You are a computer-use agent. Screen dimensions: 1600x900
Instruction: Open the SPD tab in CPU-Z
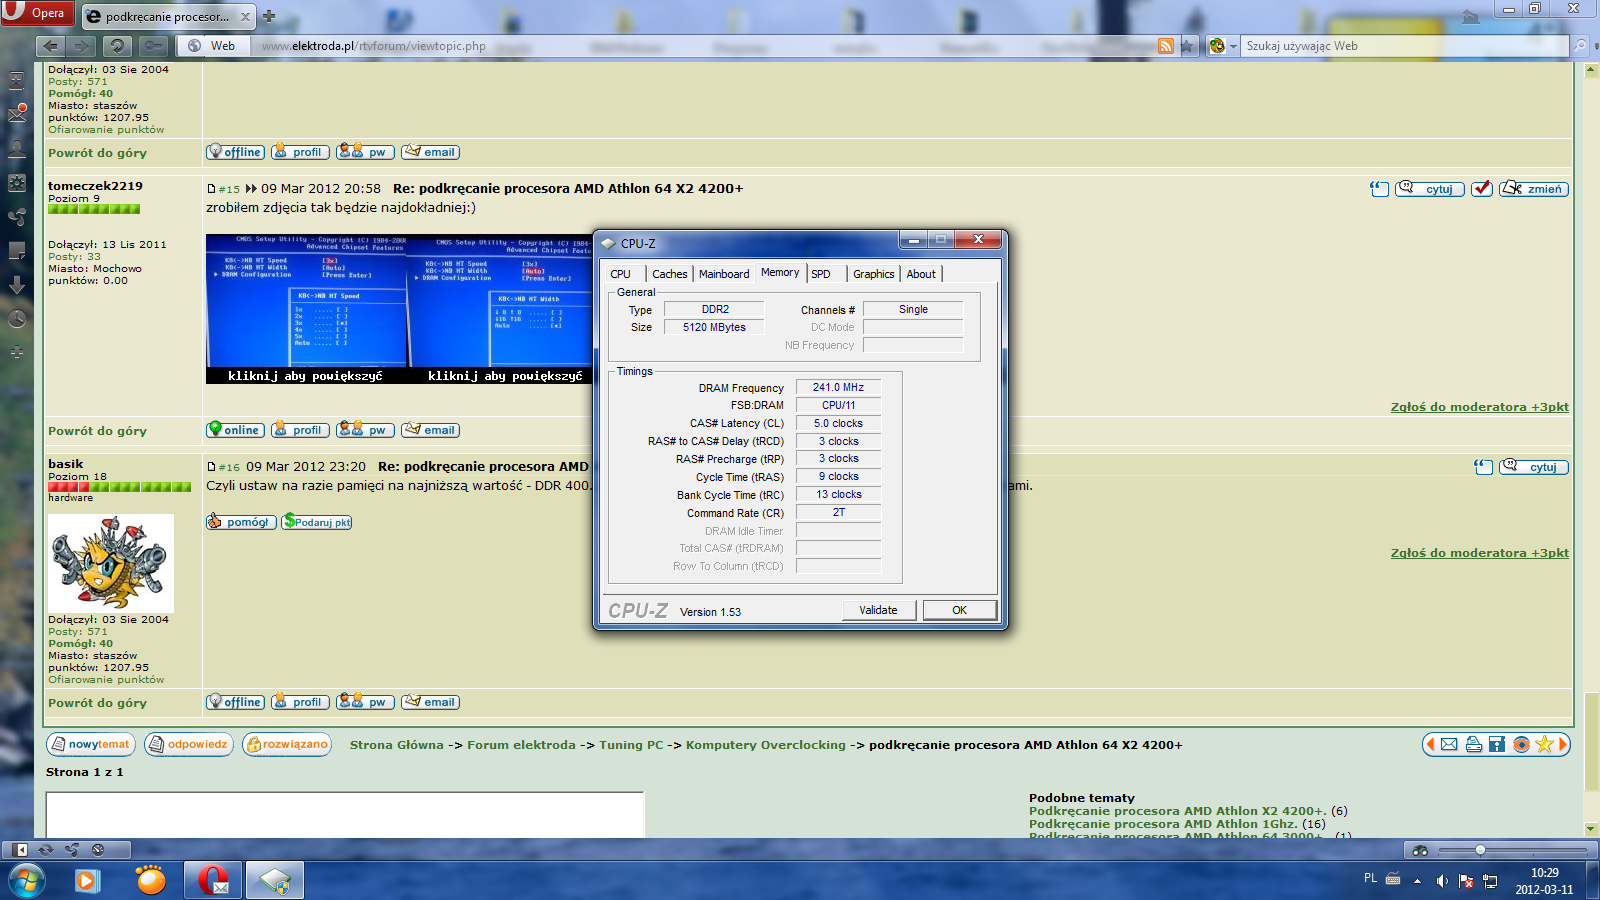[821, 274]
